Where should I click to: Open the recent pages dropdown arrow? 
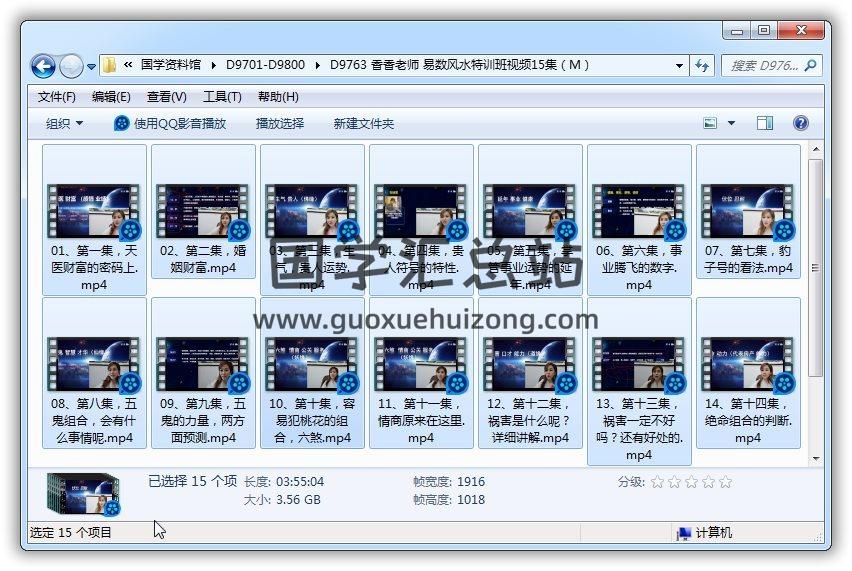click(x=92, y=67)
